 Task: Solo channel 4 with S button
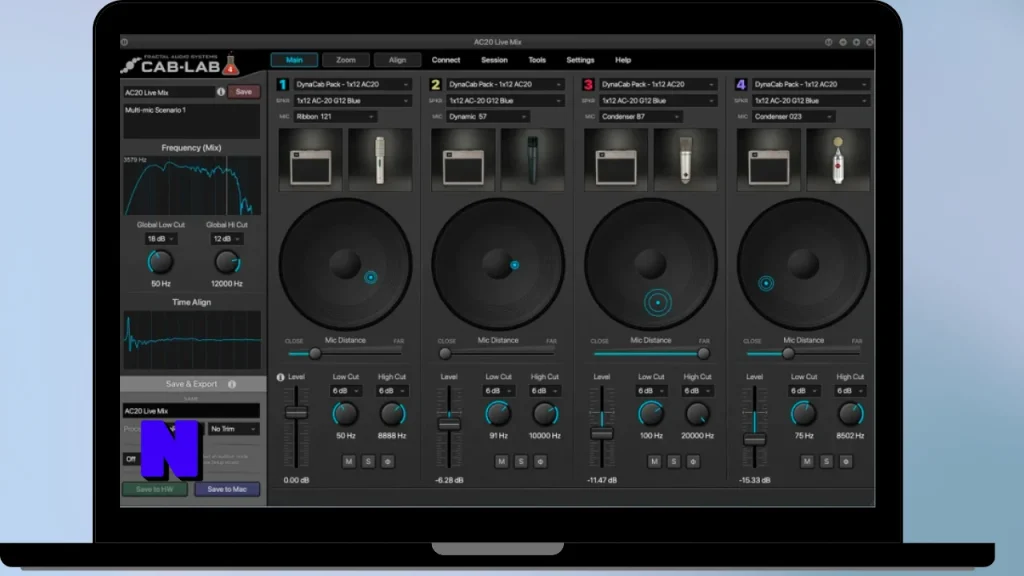(x=827, y=461)
